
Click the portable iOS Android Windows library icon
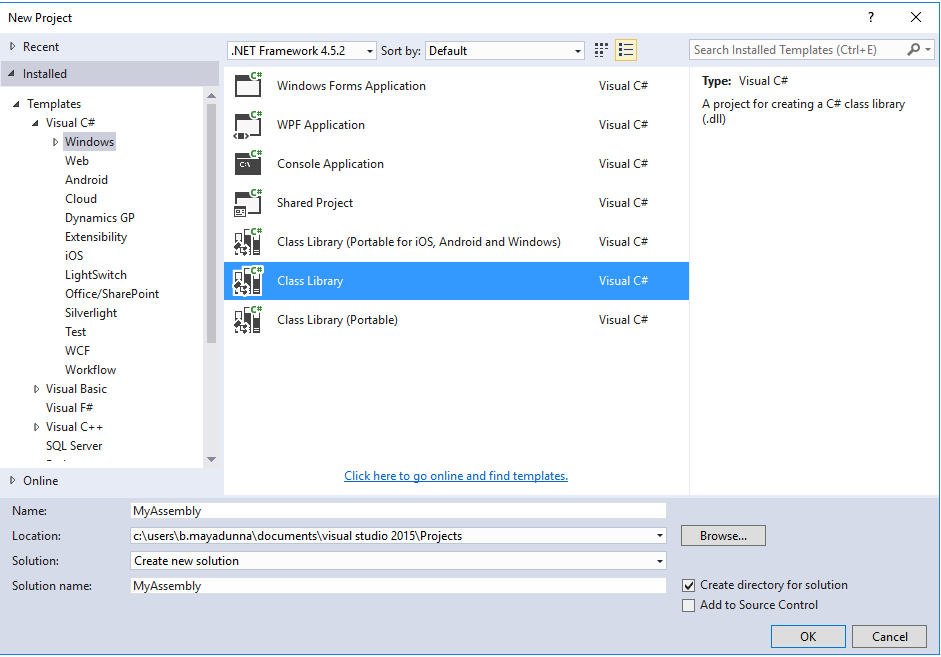(248, 242)
